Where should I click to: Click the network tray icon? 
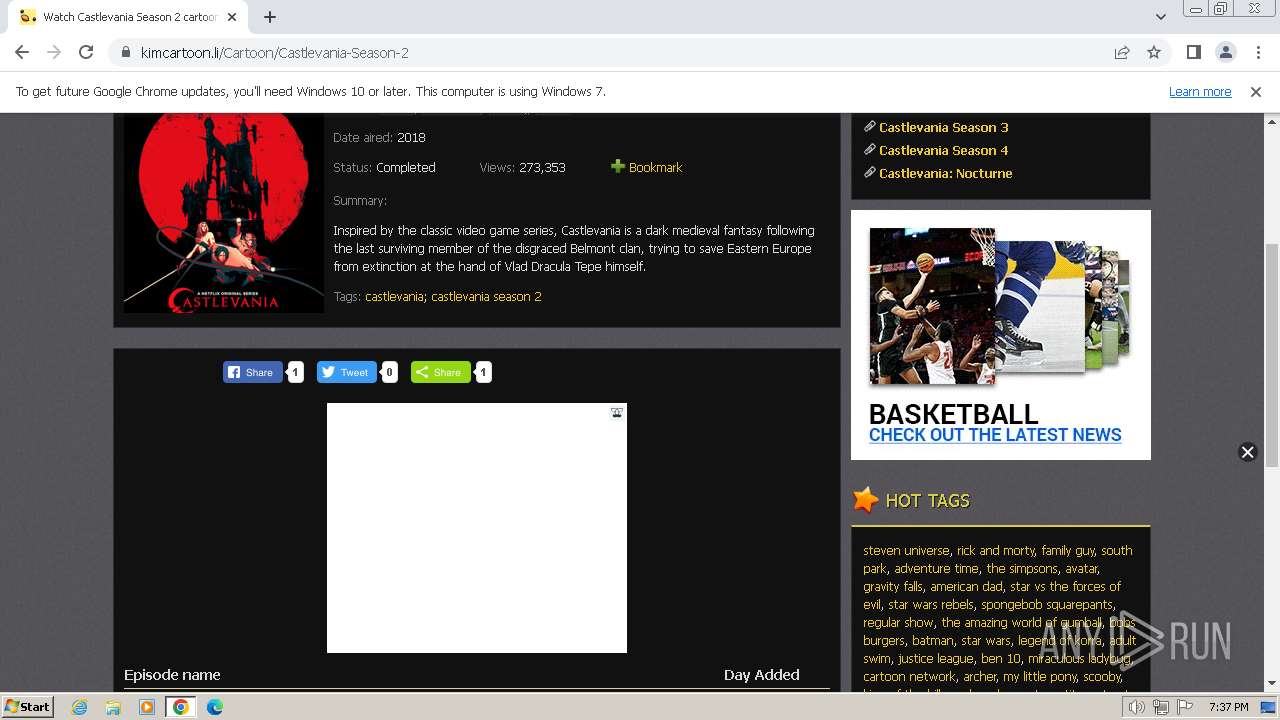pyautogui.click(x=1160, y=707)
